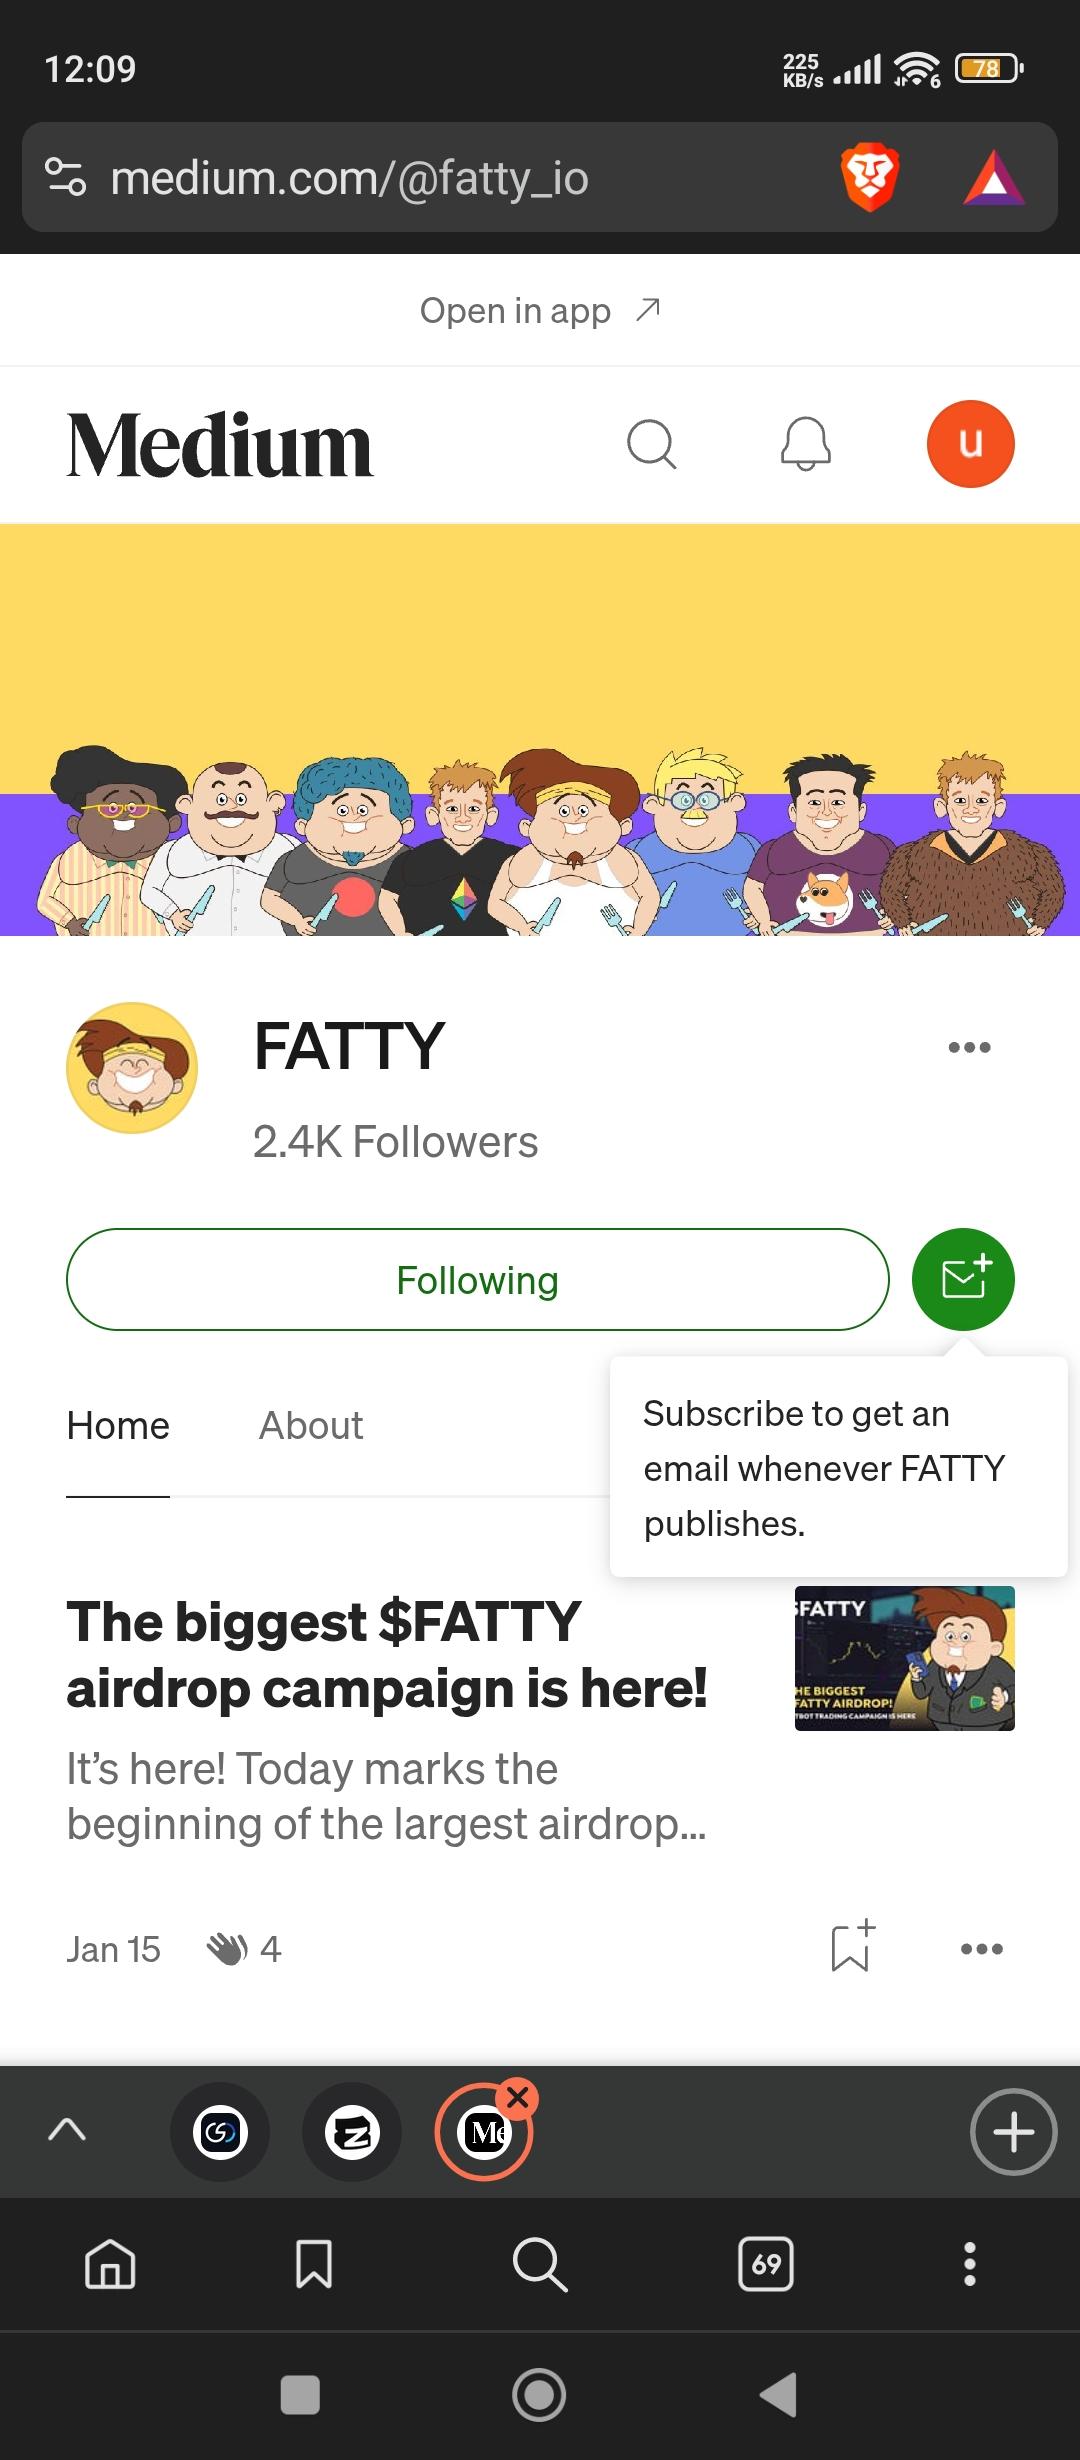Expand tab strip with up chevron

pyautogui.click(x=67, y=2130)
